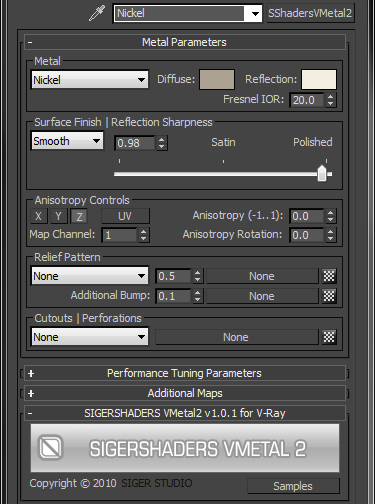Screen dimensions: 375x504
Task: Open the Relief Pattern None dropdown
Action: coord(90,276)
